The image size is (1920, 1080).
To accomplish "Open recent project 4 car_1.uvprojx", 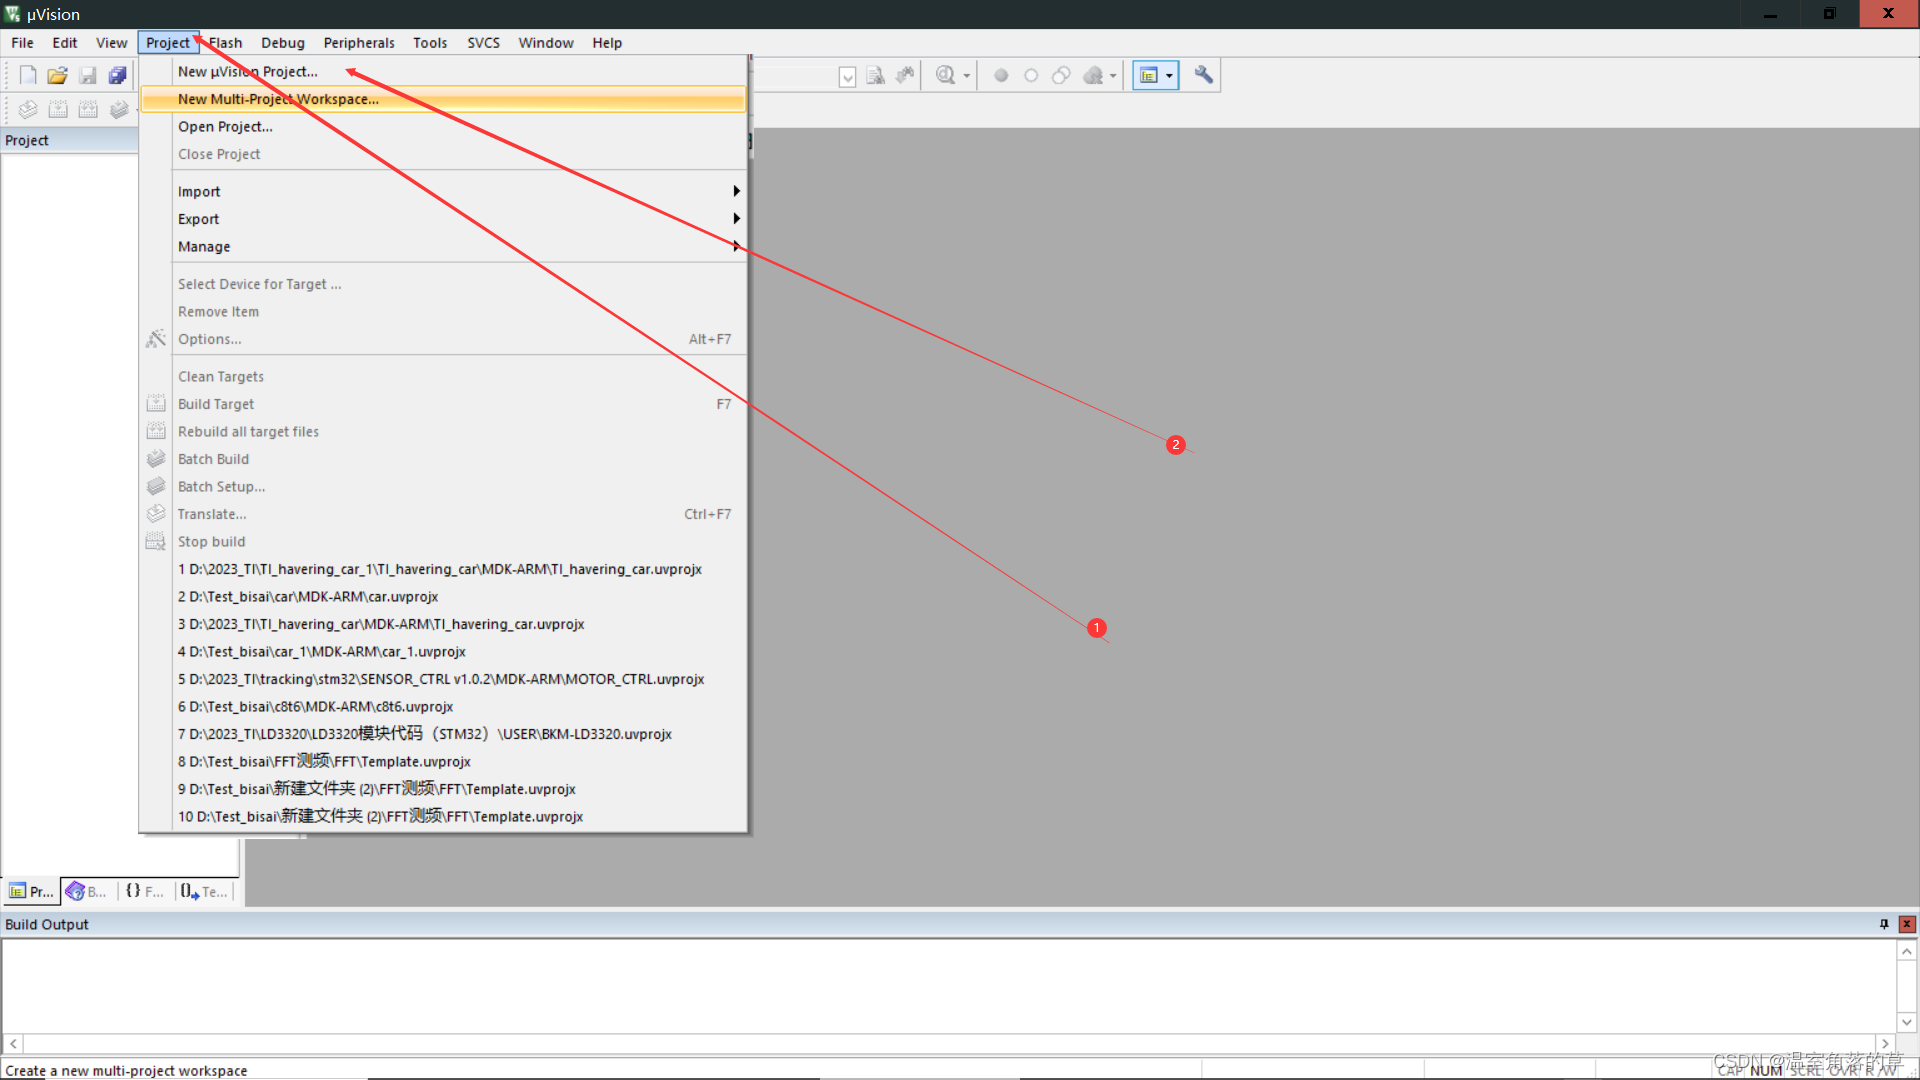I will (444, 651).
